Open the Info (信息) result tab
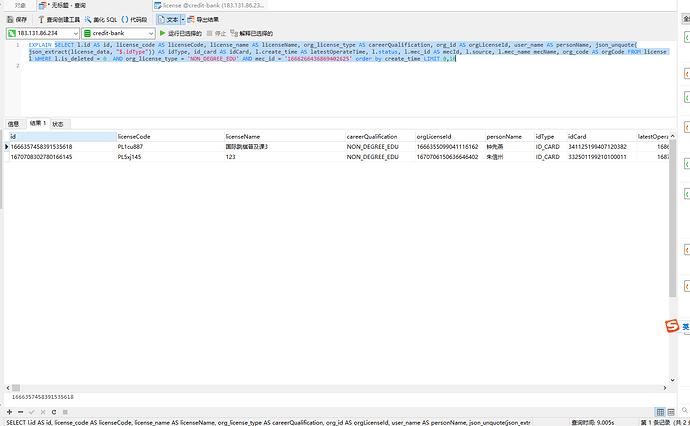The image size is (690, 426). [14, 124]
